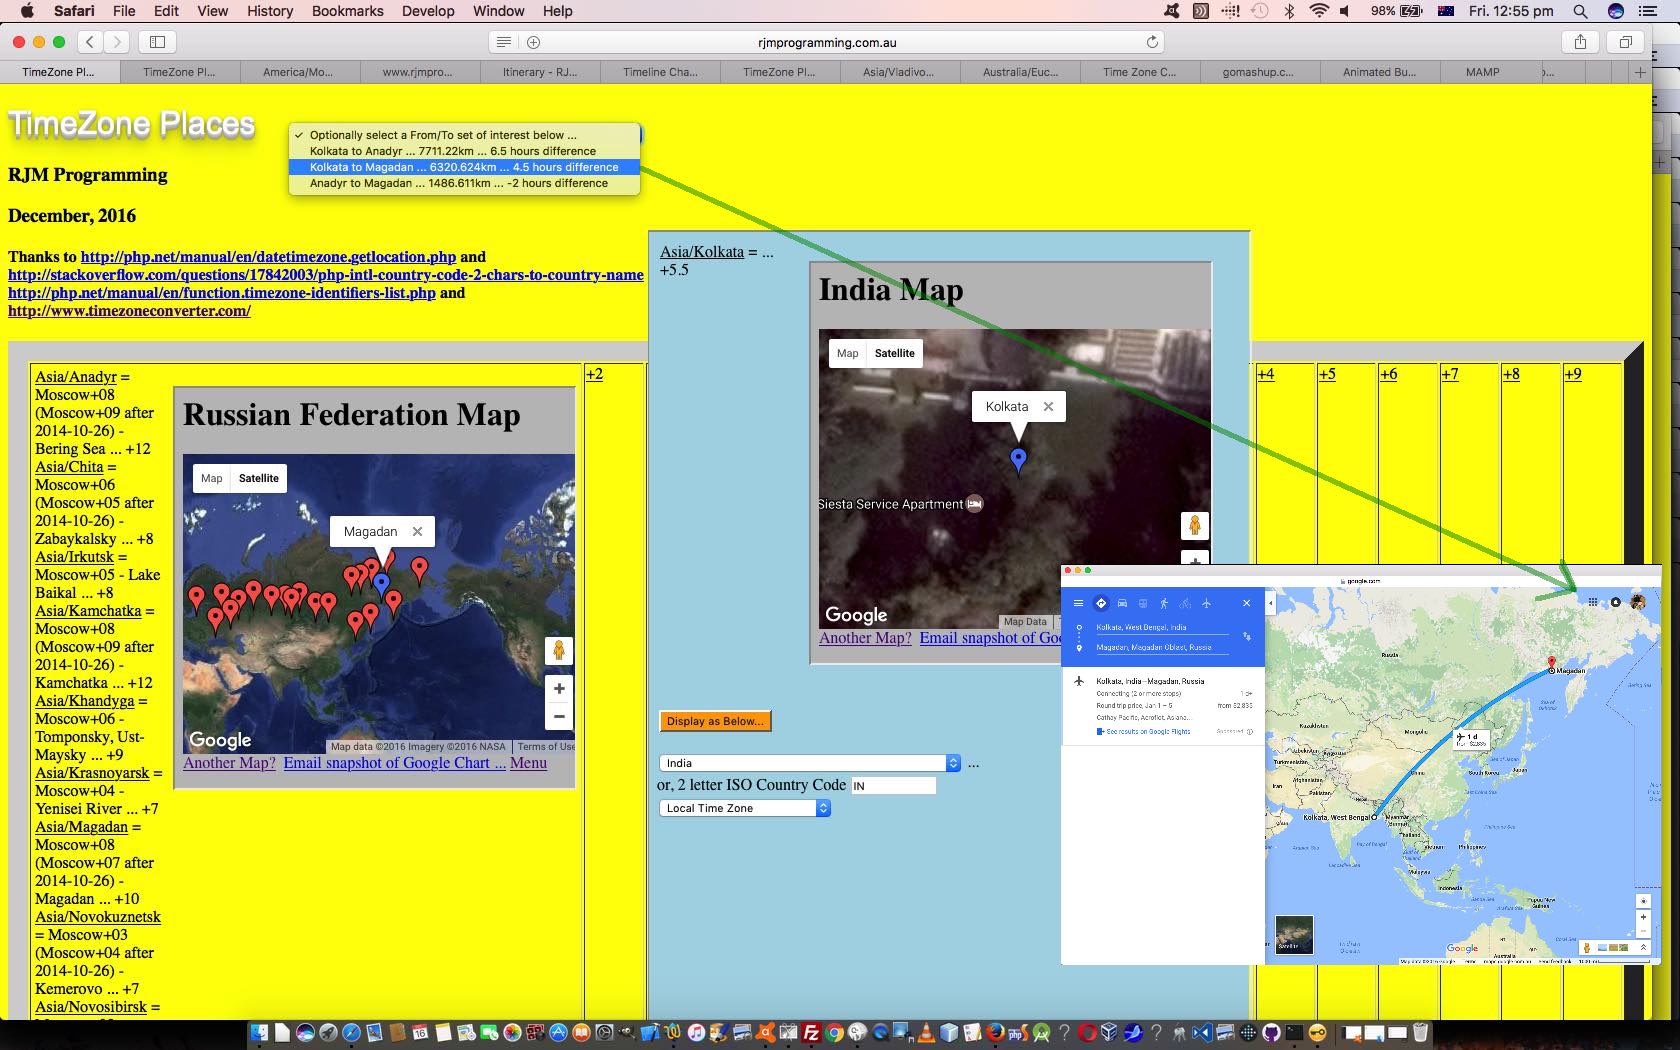Add a new tab with plus button

pos(1640,72)
